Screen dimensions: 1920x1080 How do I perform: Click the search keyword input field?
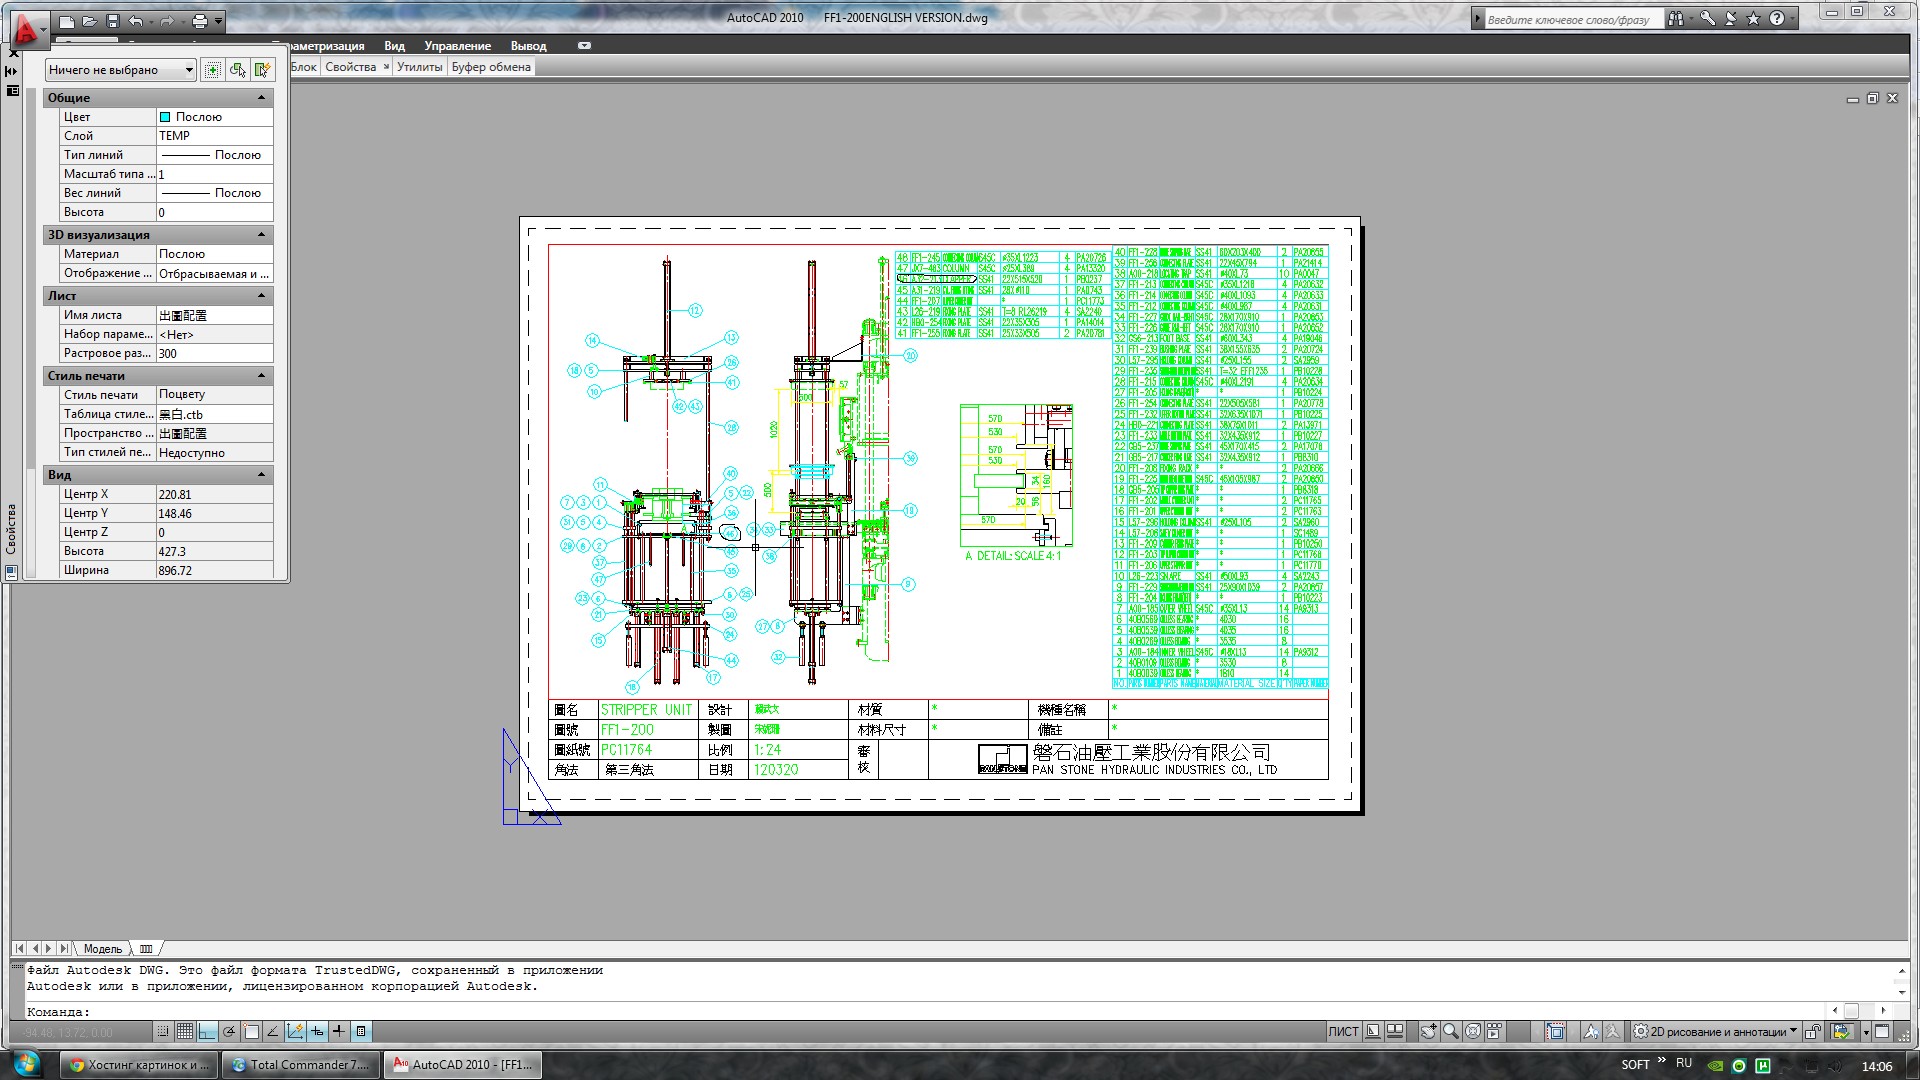click(x=1570, y=19)
